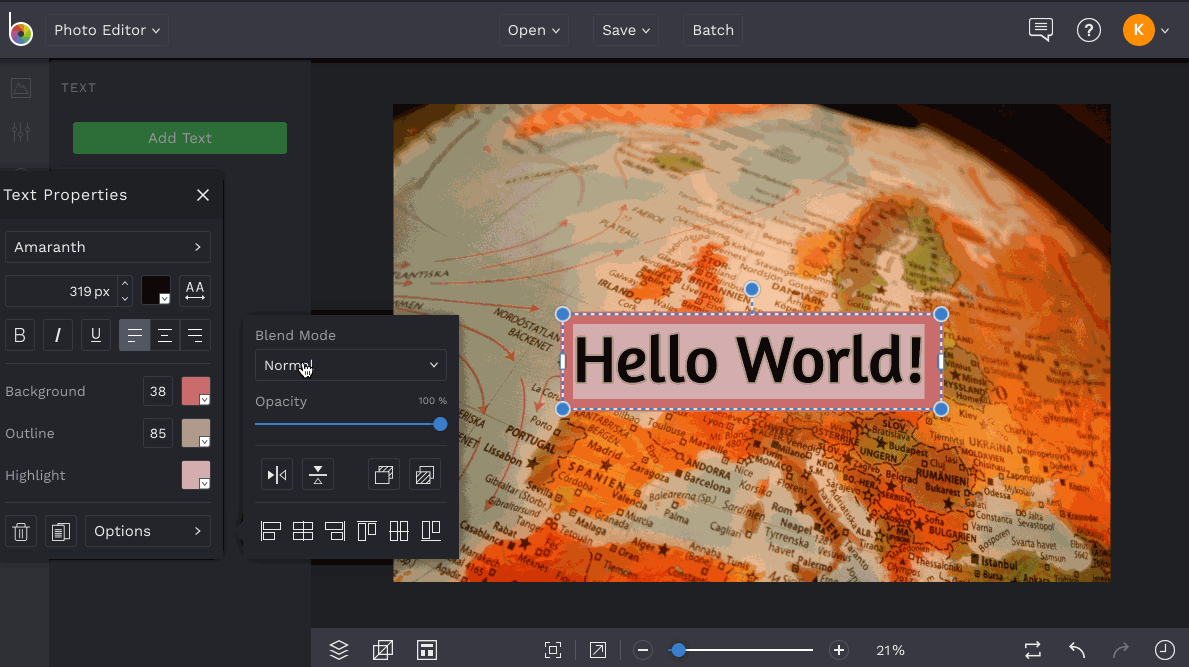The height and width of the screenshot is (667, 1189).
Task: Open the Highlight color swatch
Action: (196, 475)
